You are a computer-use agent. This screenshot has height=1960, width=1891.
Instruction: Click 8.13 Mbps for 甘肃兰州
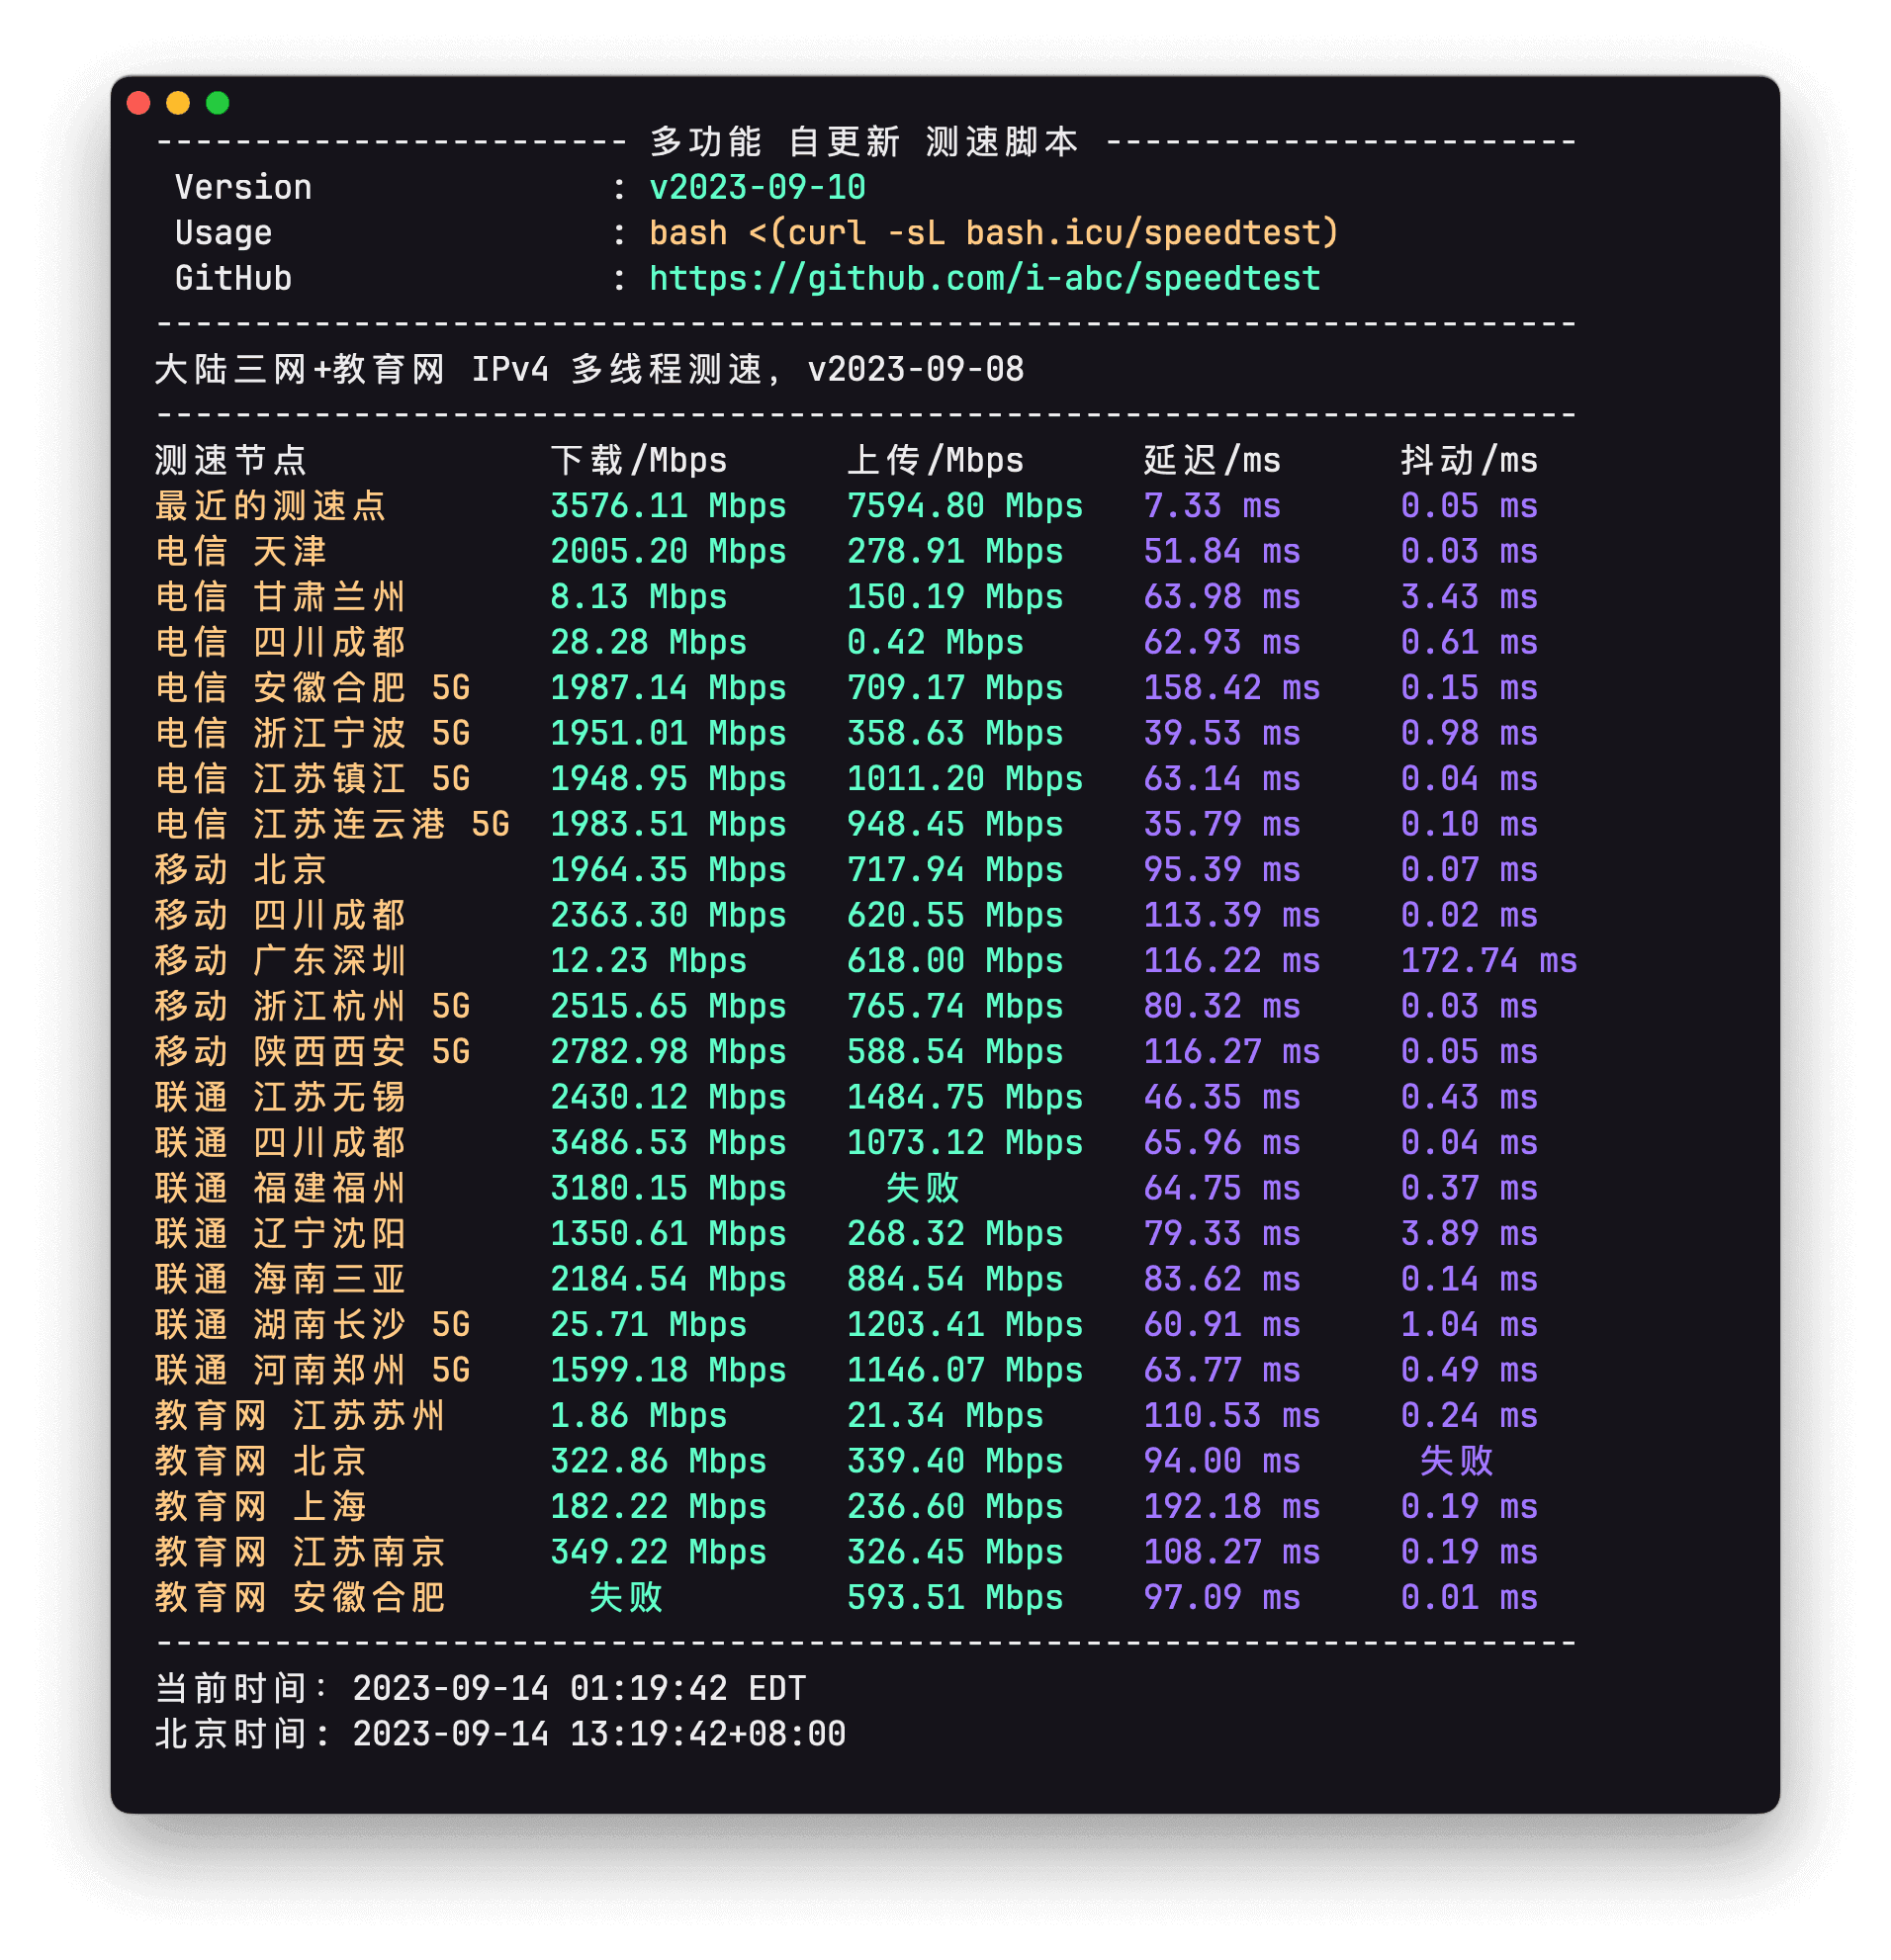click(639, 597)
